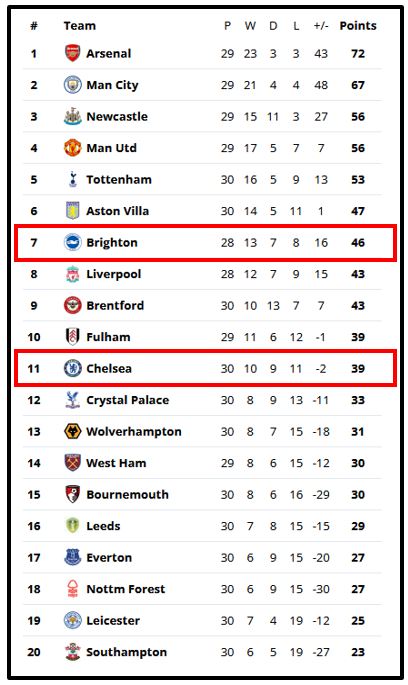Click the Chelsea lion badge icon
This screenshot has width=408, height=685.
point(73,368)
